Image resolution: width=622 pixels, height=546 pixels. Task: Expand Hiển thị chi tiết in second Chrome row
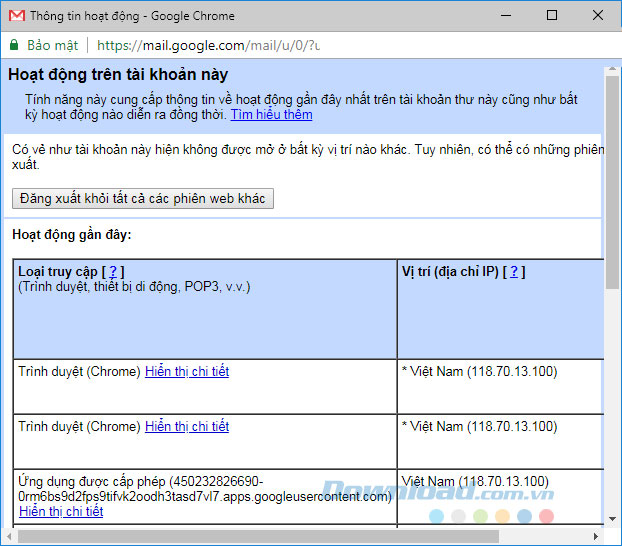(186, 427)
